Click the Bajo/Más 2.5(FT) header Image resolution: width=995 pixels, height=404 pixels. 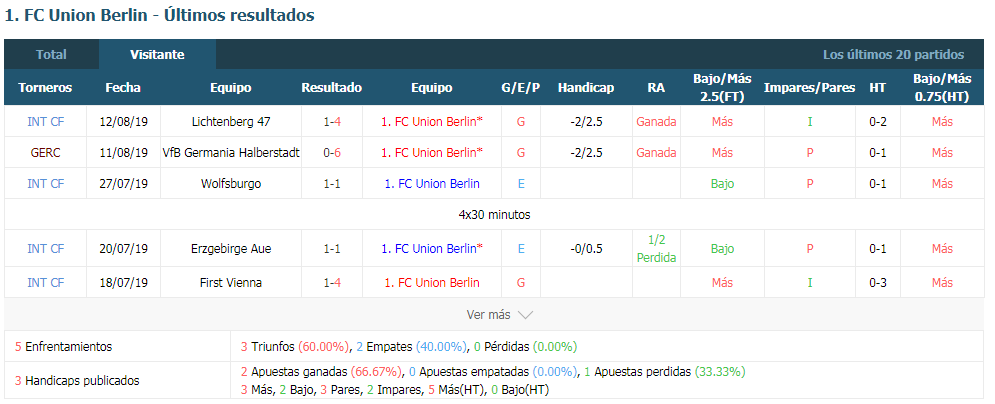tap(722, 88)
